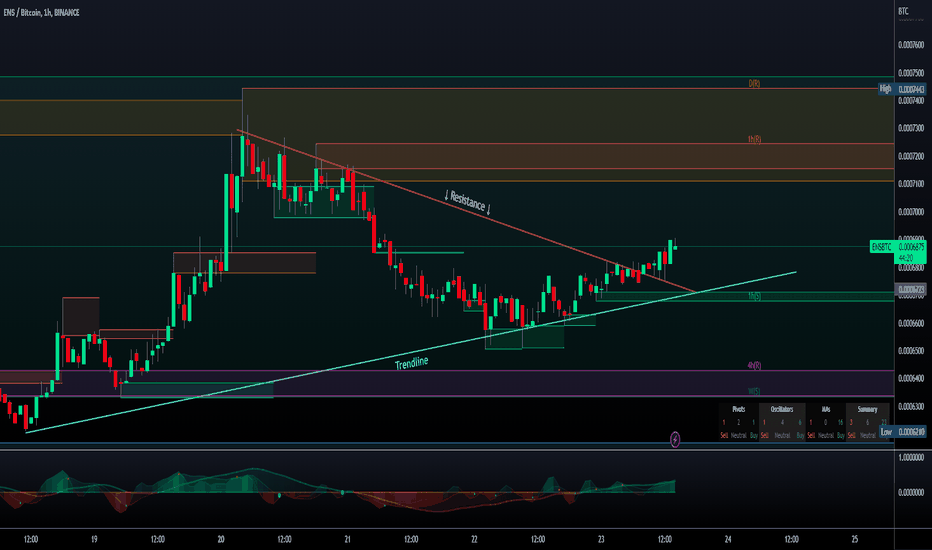
Task: Click the 1h(S) support zone label
Action: point(754,296)
